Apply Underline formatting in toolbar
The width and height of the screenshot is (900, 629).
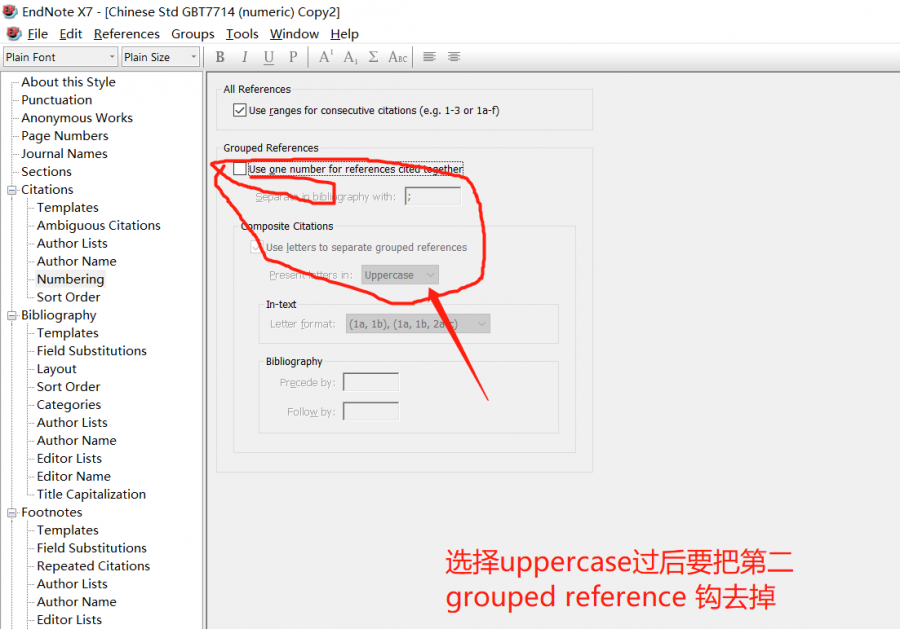[269, 57]
